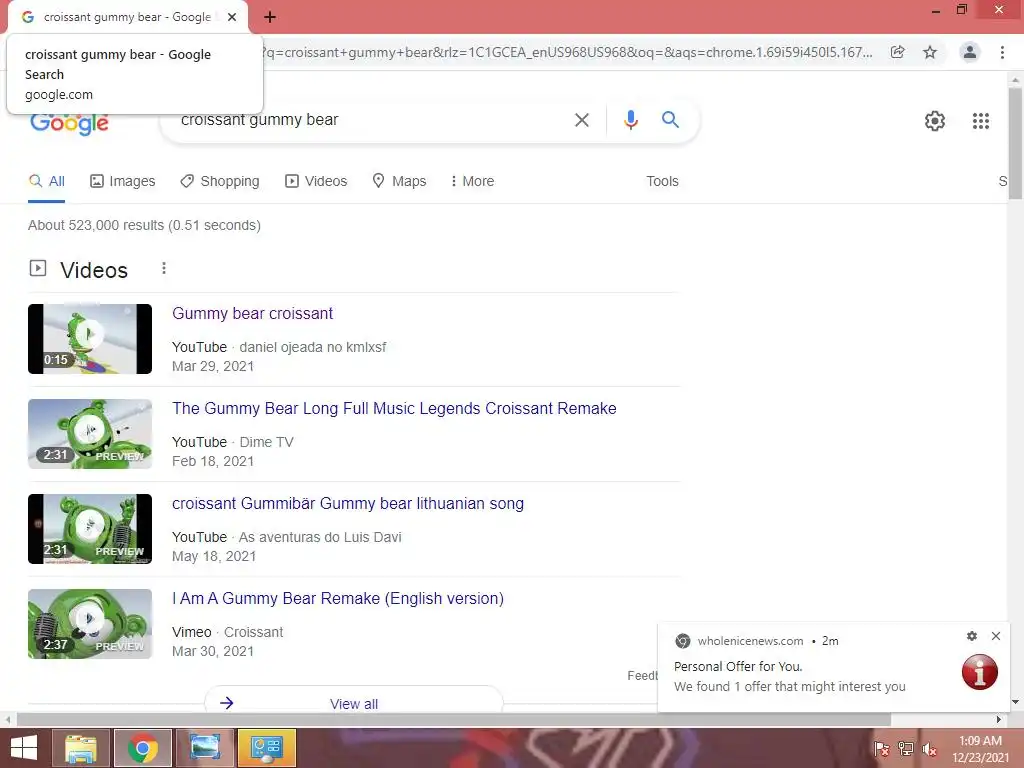Share this page via the address bar icon
The height and width of the screenshot is (768, 1024).
click(x=897, y=52)
